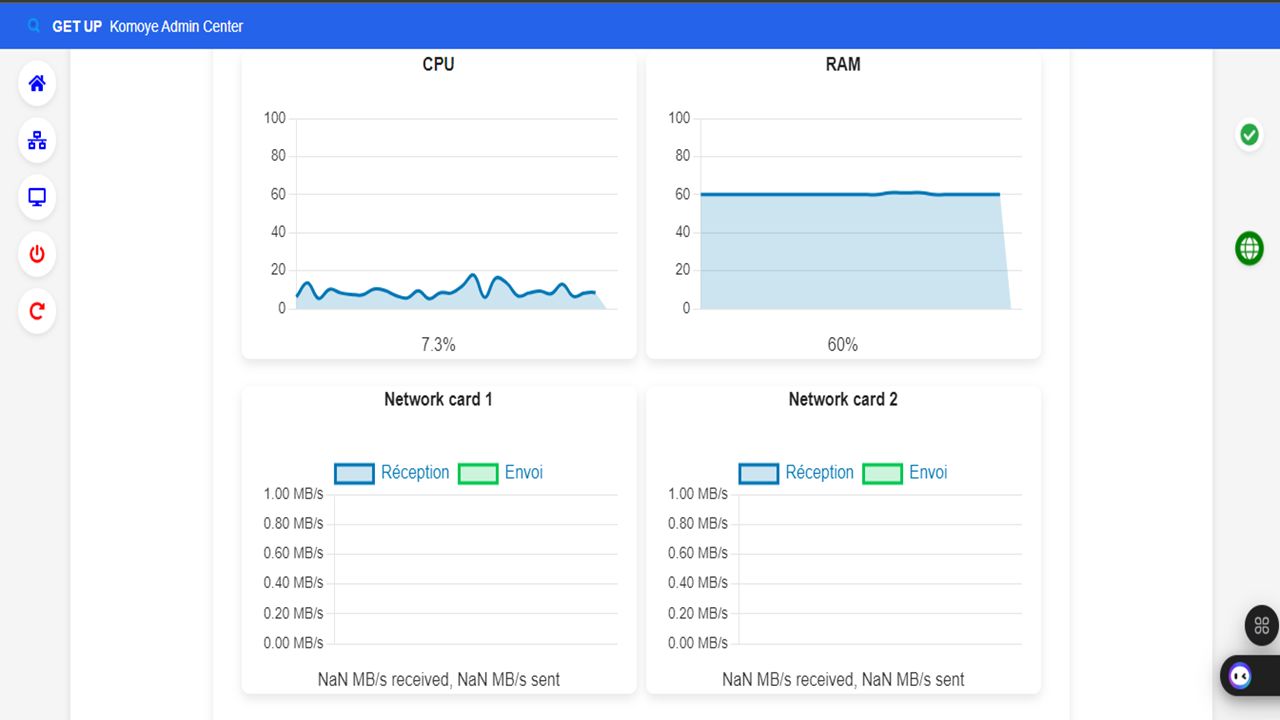The width and height of the screenshot is (1280, 720).
Task: Click the dark grid apps floating button
Action: (x=1261, y=626)
